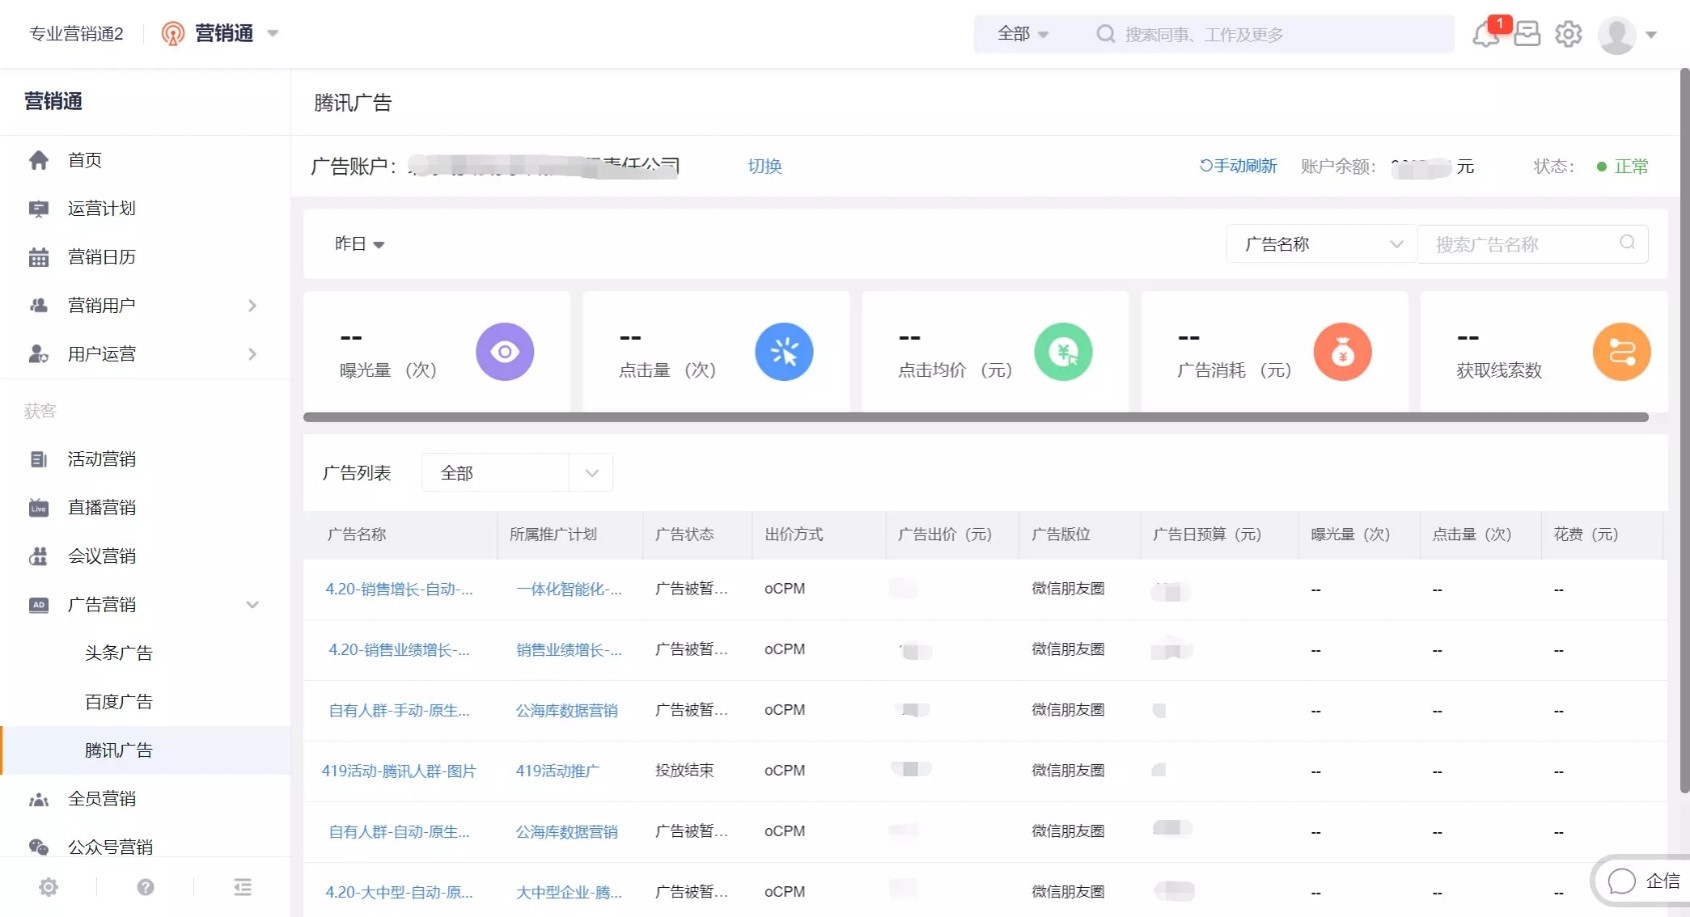
Task: Open the 广告名称 filter dropdown
Action: [1322, 244]
